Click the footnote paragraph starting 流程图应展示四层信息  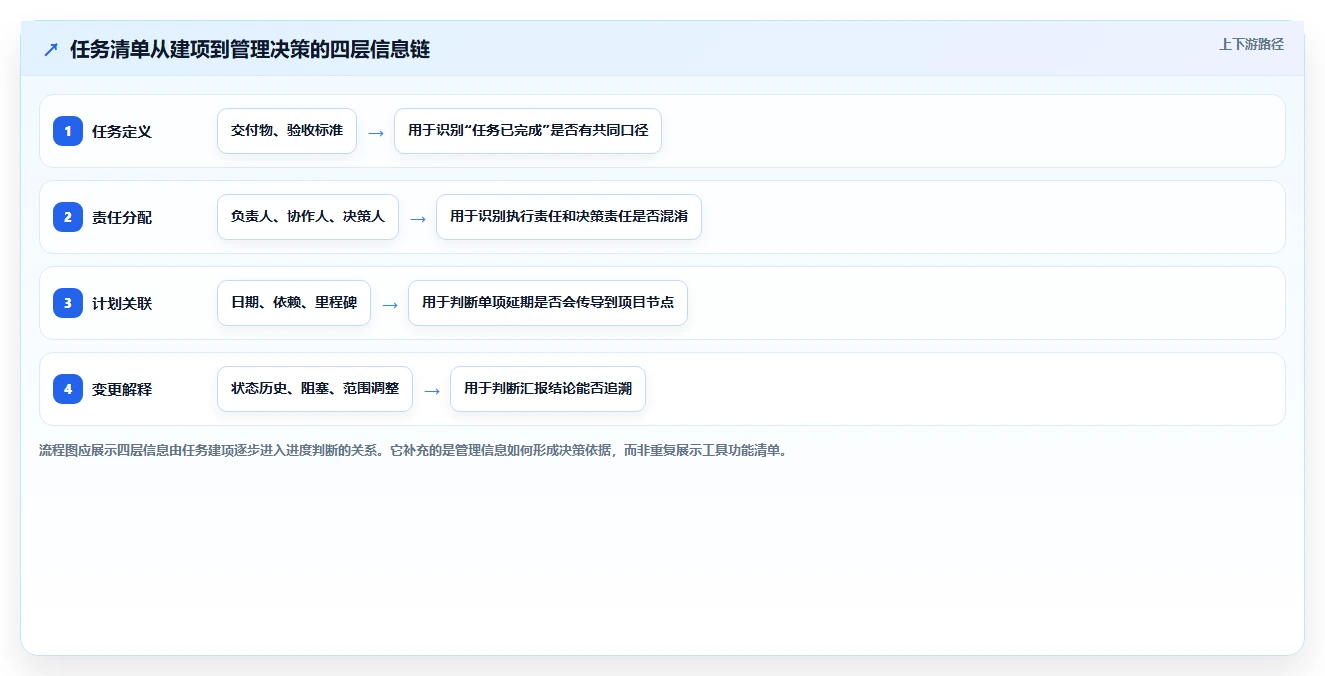pos(413,451)
